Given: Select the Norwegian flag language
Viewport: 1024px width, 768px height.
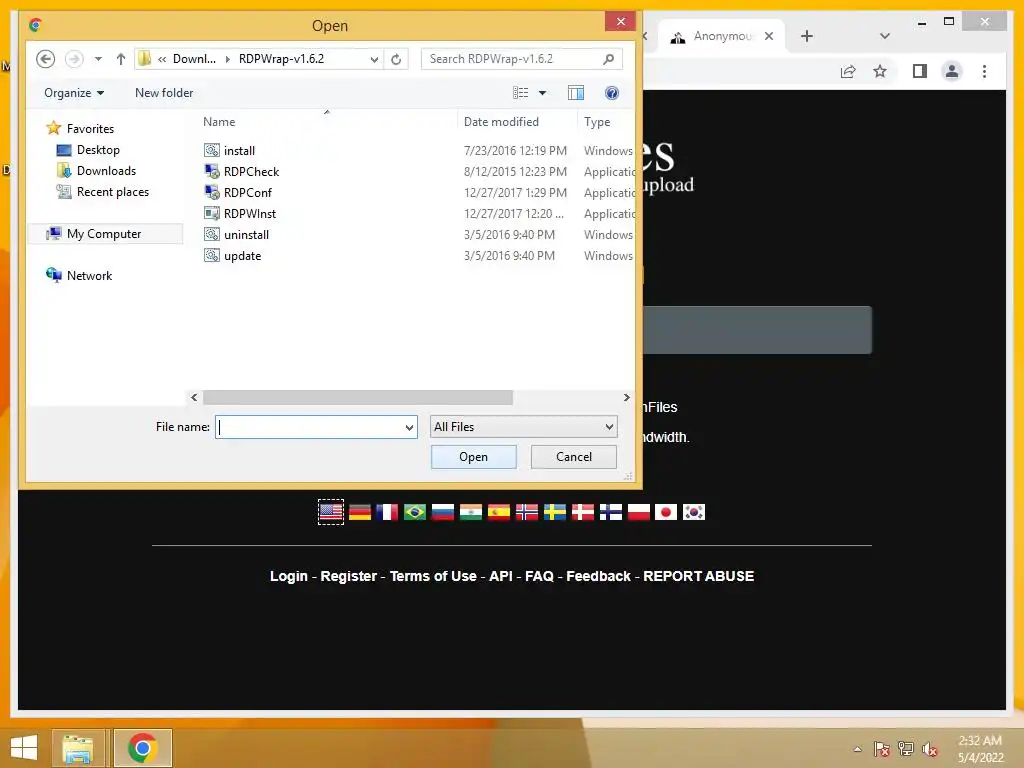Looking at the screenshot, I should (527, 512).
